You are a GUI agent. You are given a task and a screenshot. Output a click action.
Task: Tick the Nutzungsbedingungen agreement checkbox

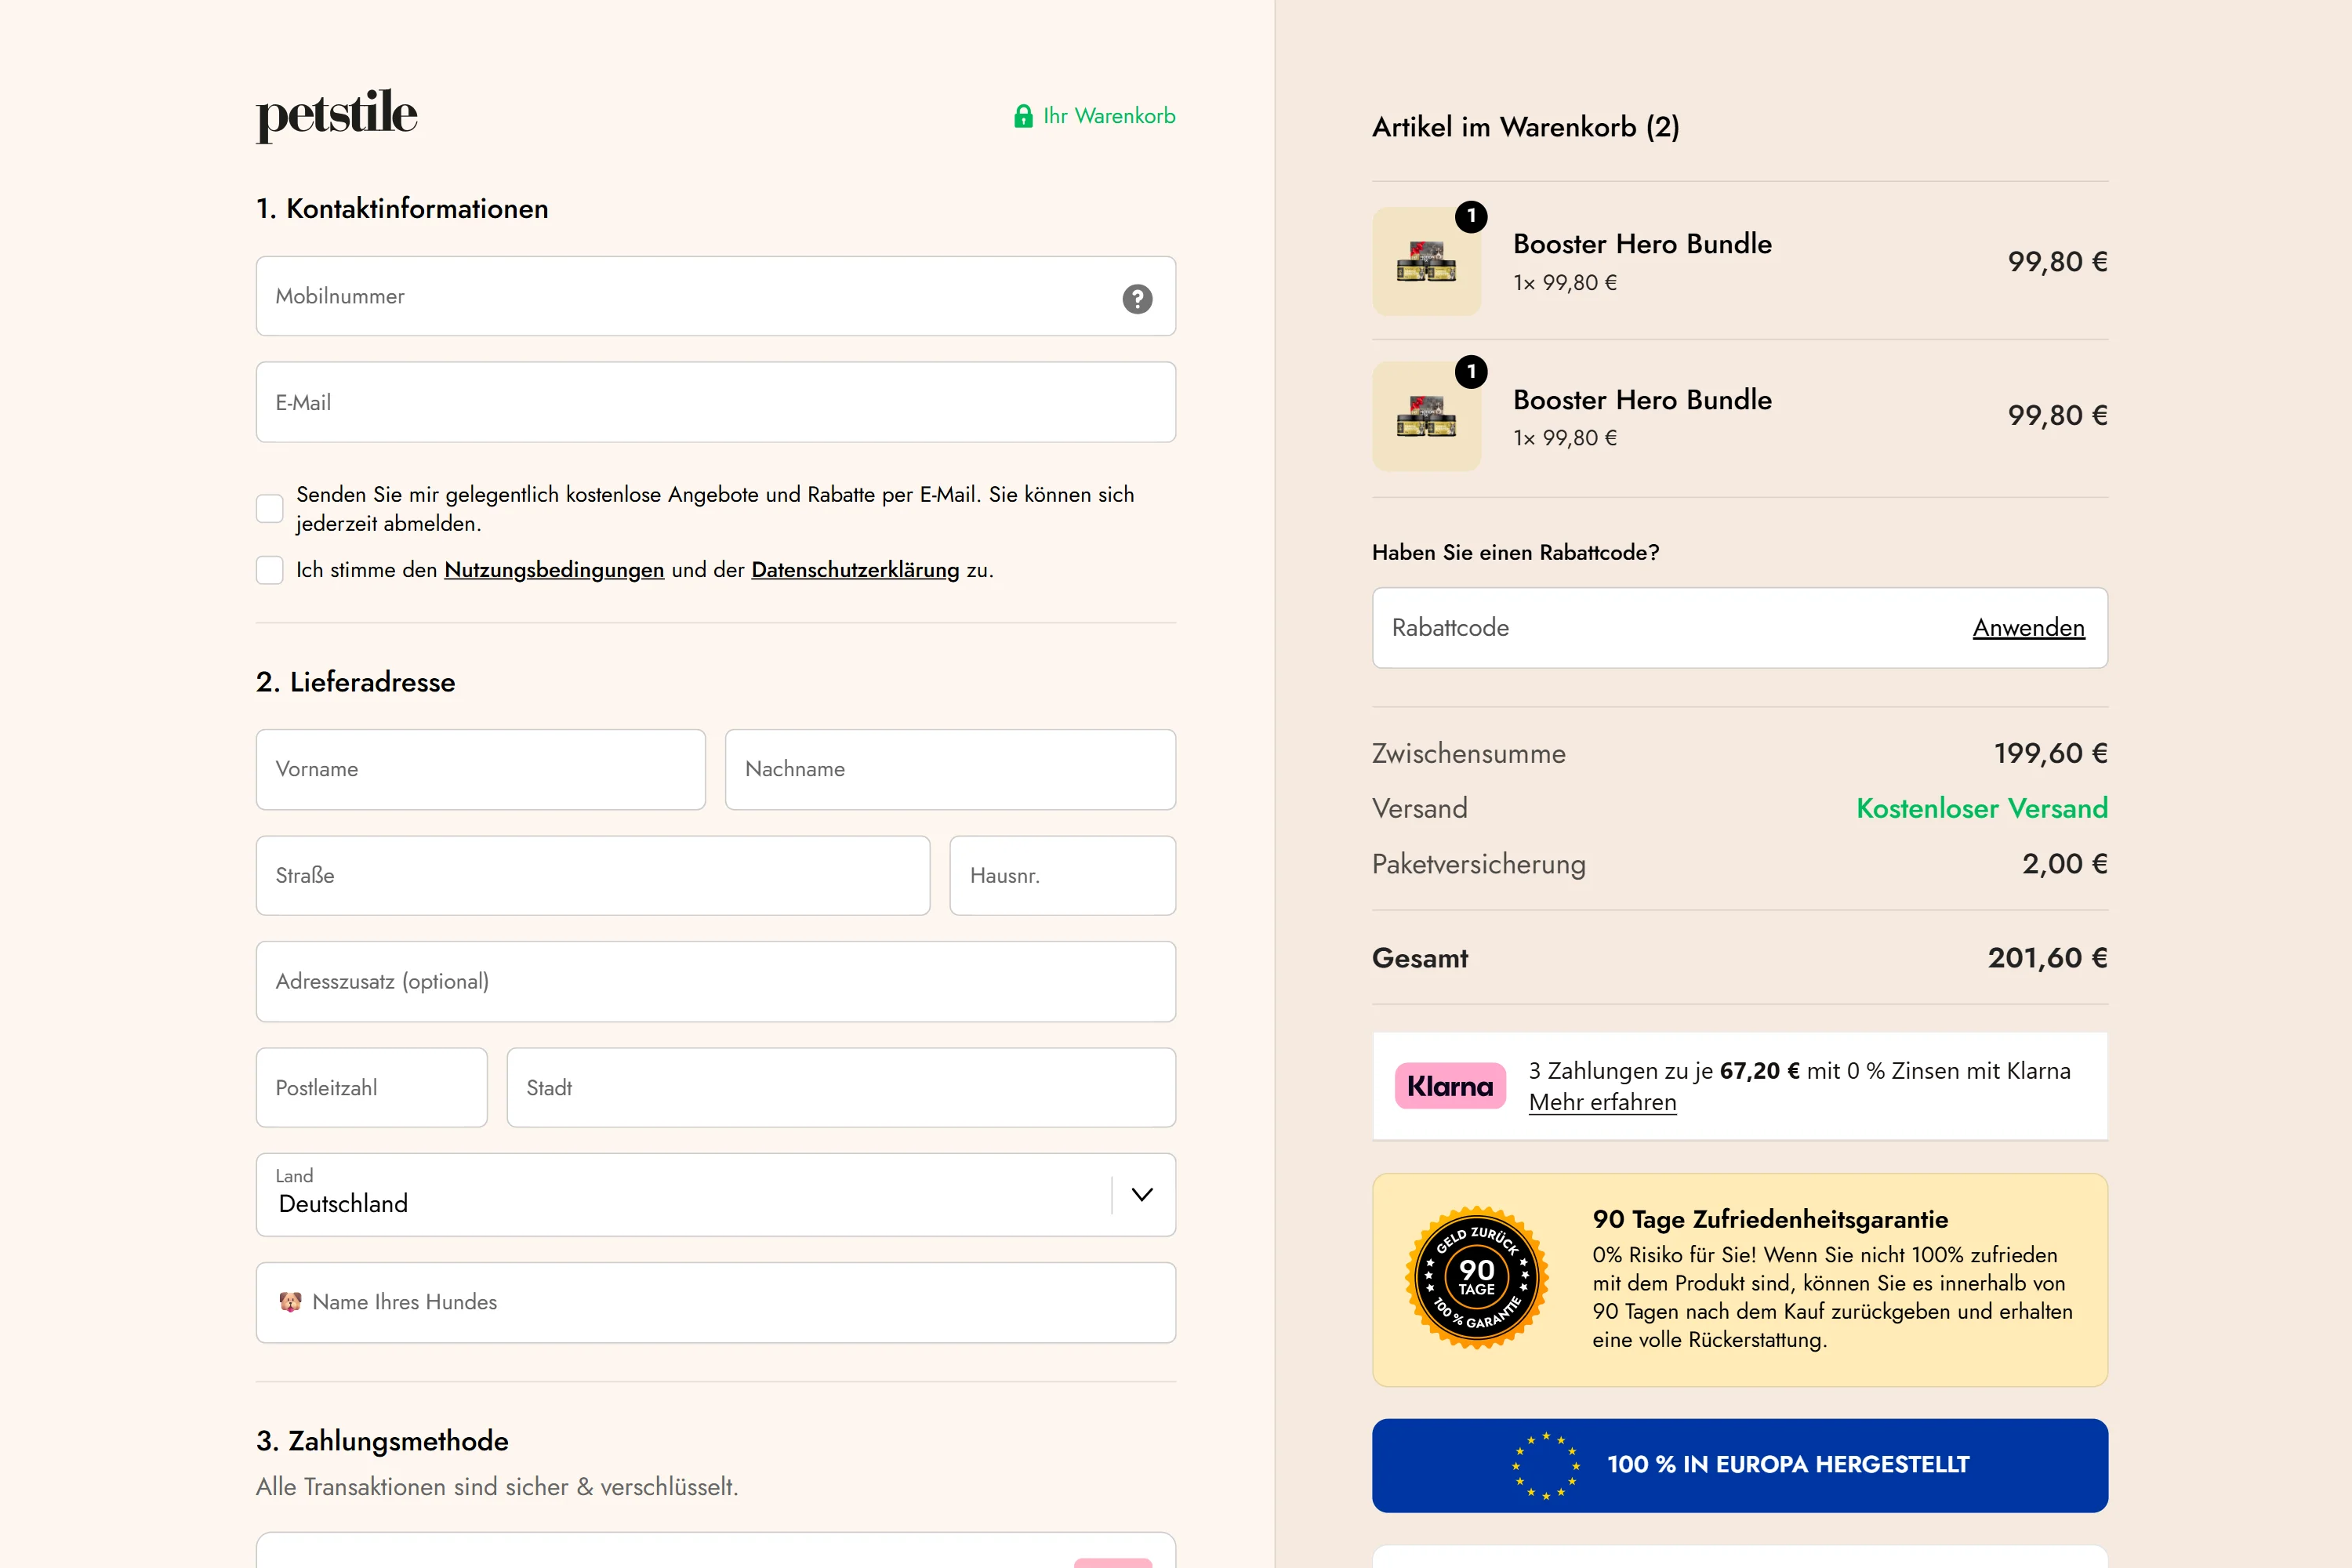(270, 570)
